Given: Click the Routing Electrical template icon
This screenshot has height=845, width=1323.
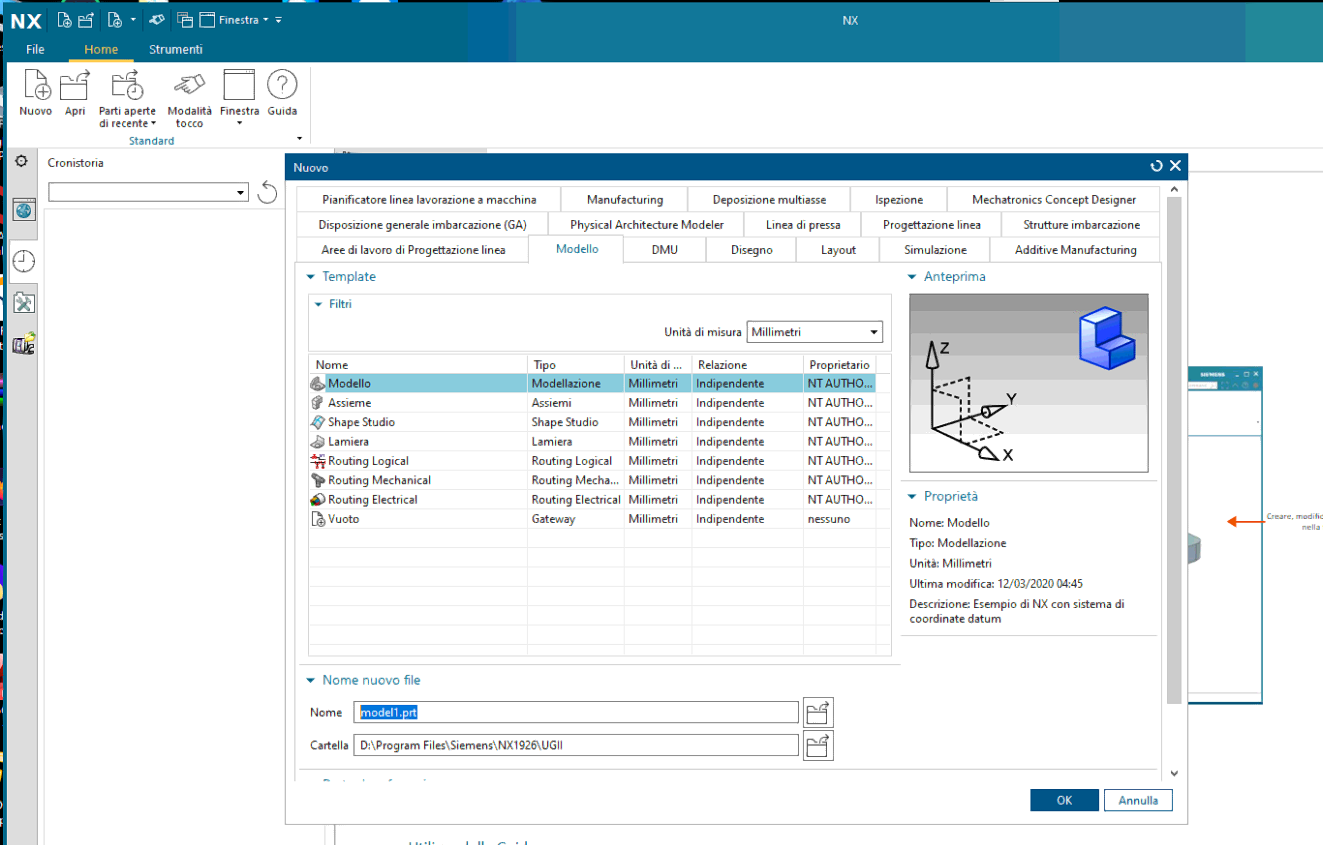Looking at the screenshot, I should [x=318, y=499].
